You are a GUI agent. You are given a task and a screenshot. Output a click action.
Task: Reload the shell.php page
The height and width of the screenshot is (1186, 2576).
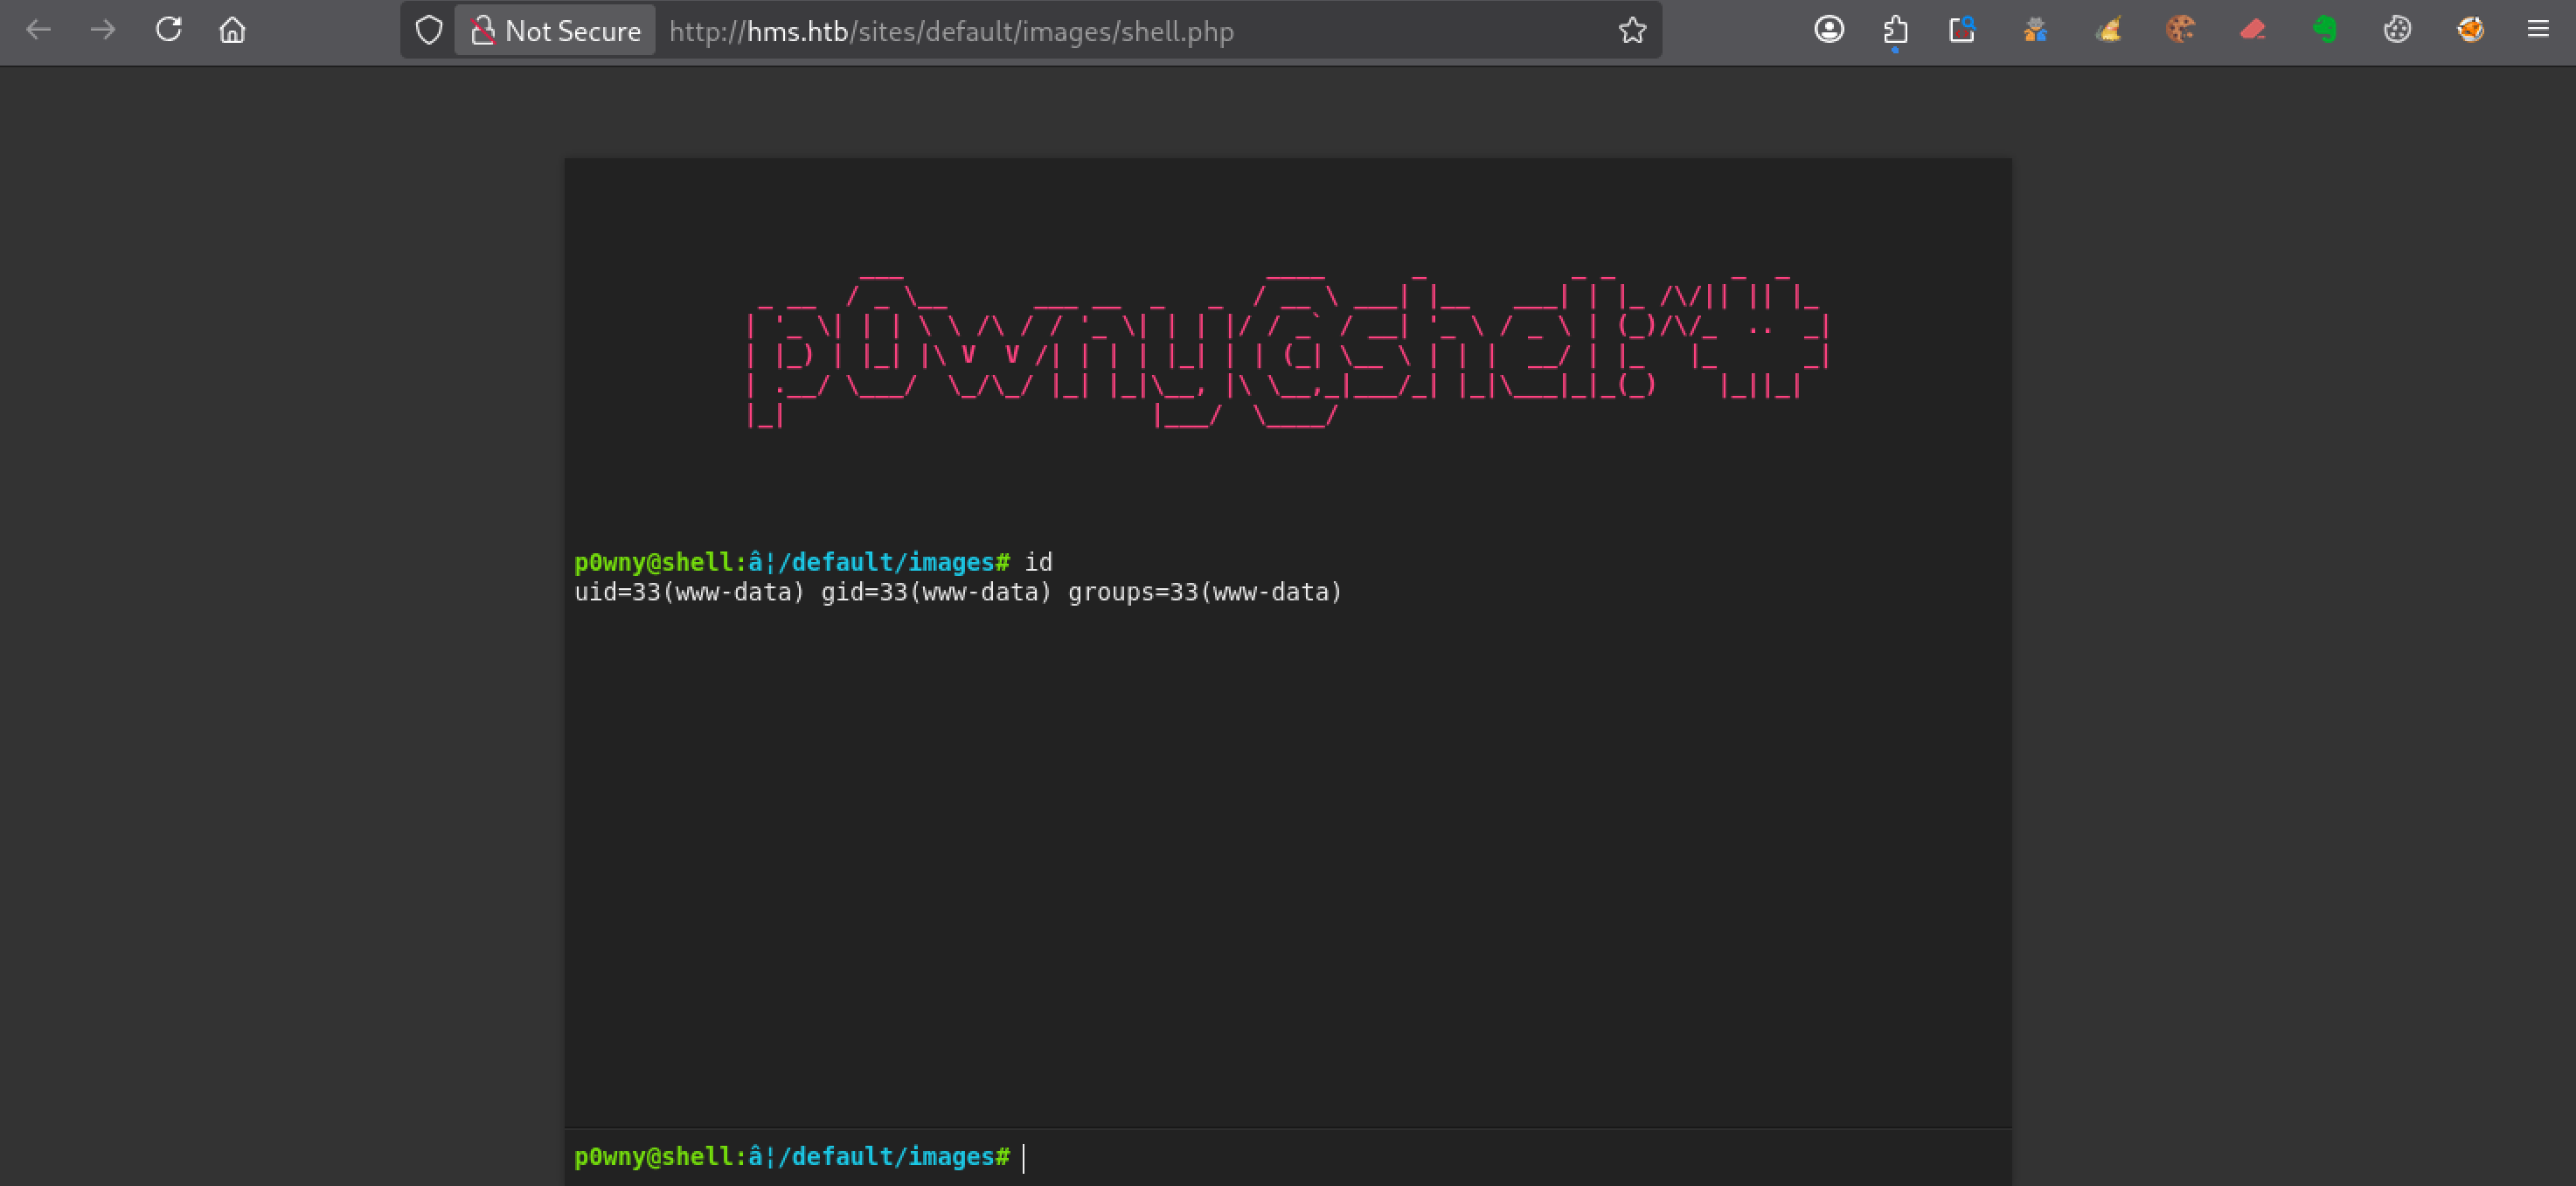[x=168, y=30]
